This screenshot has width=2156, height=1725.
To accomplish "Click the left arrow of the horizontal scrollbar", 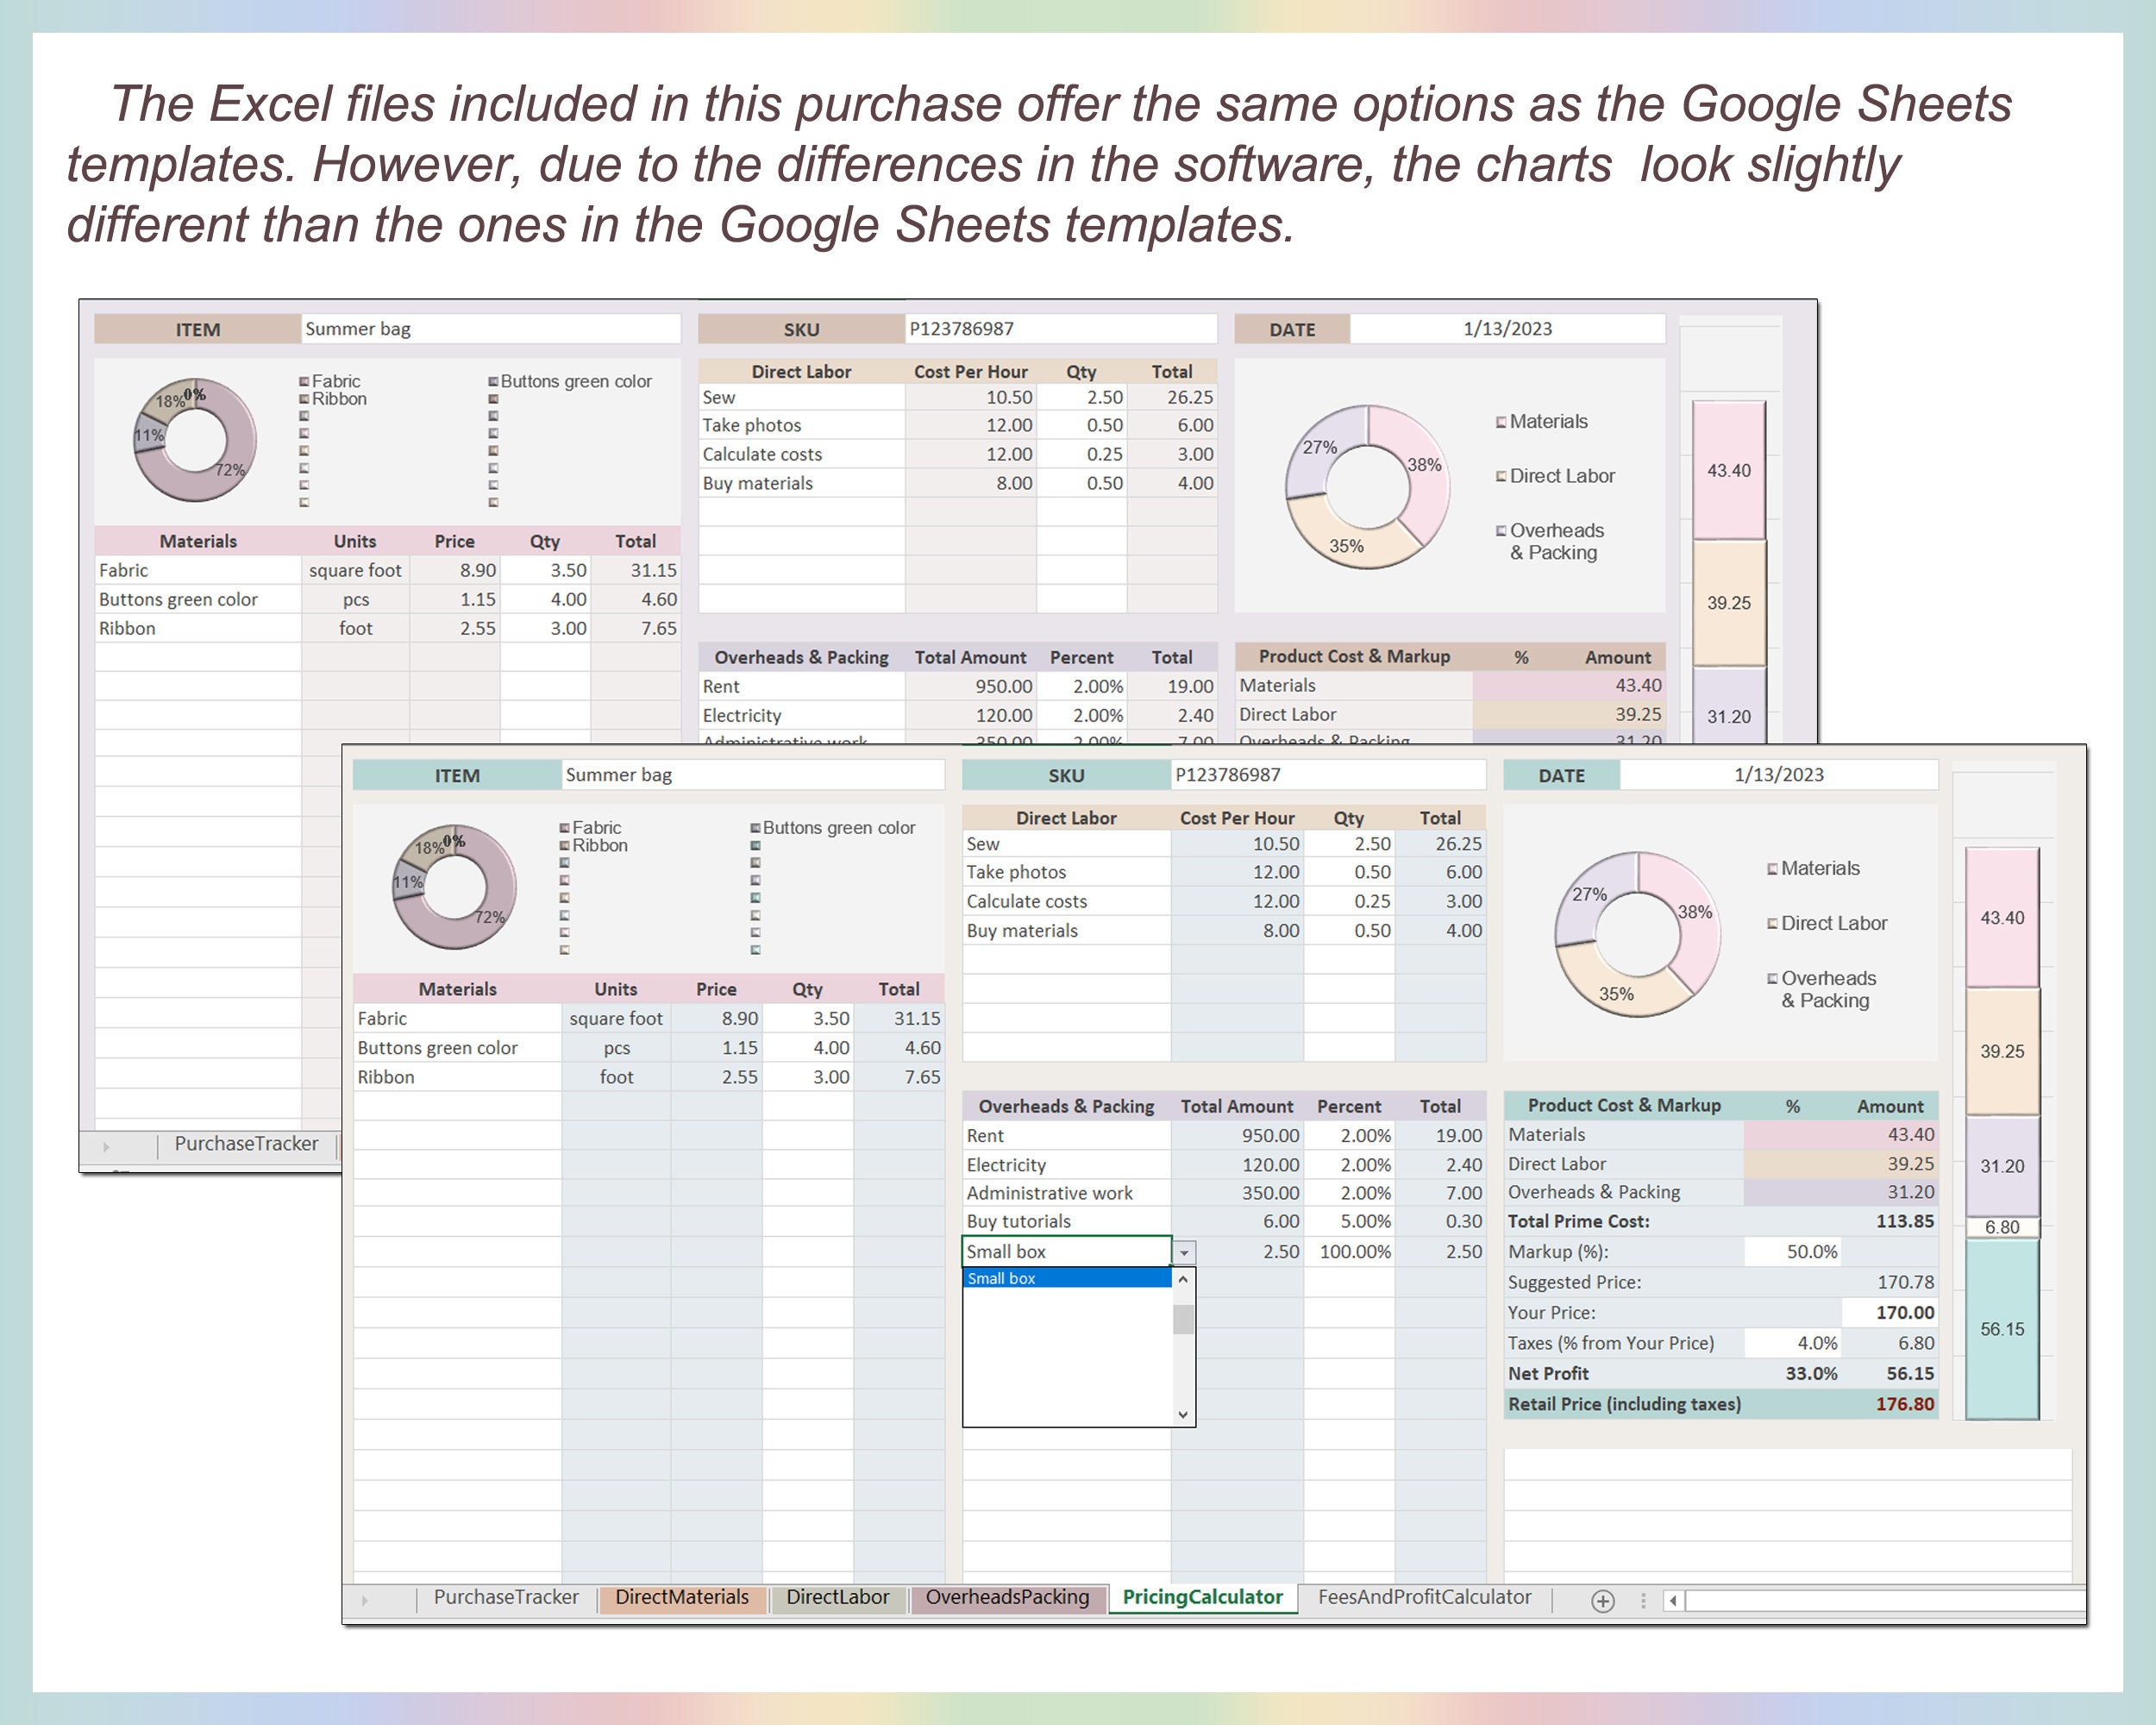I will click(x=1673, y=1600).
